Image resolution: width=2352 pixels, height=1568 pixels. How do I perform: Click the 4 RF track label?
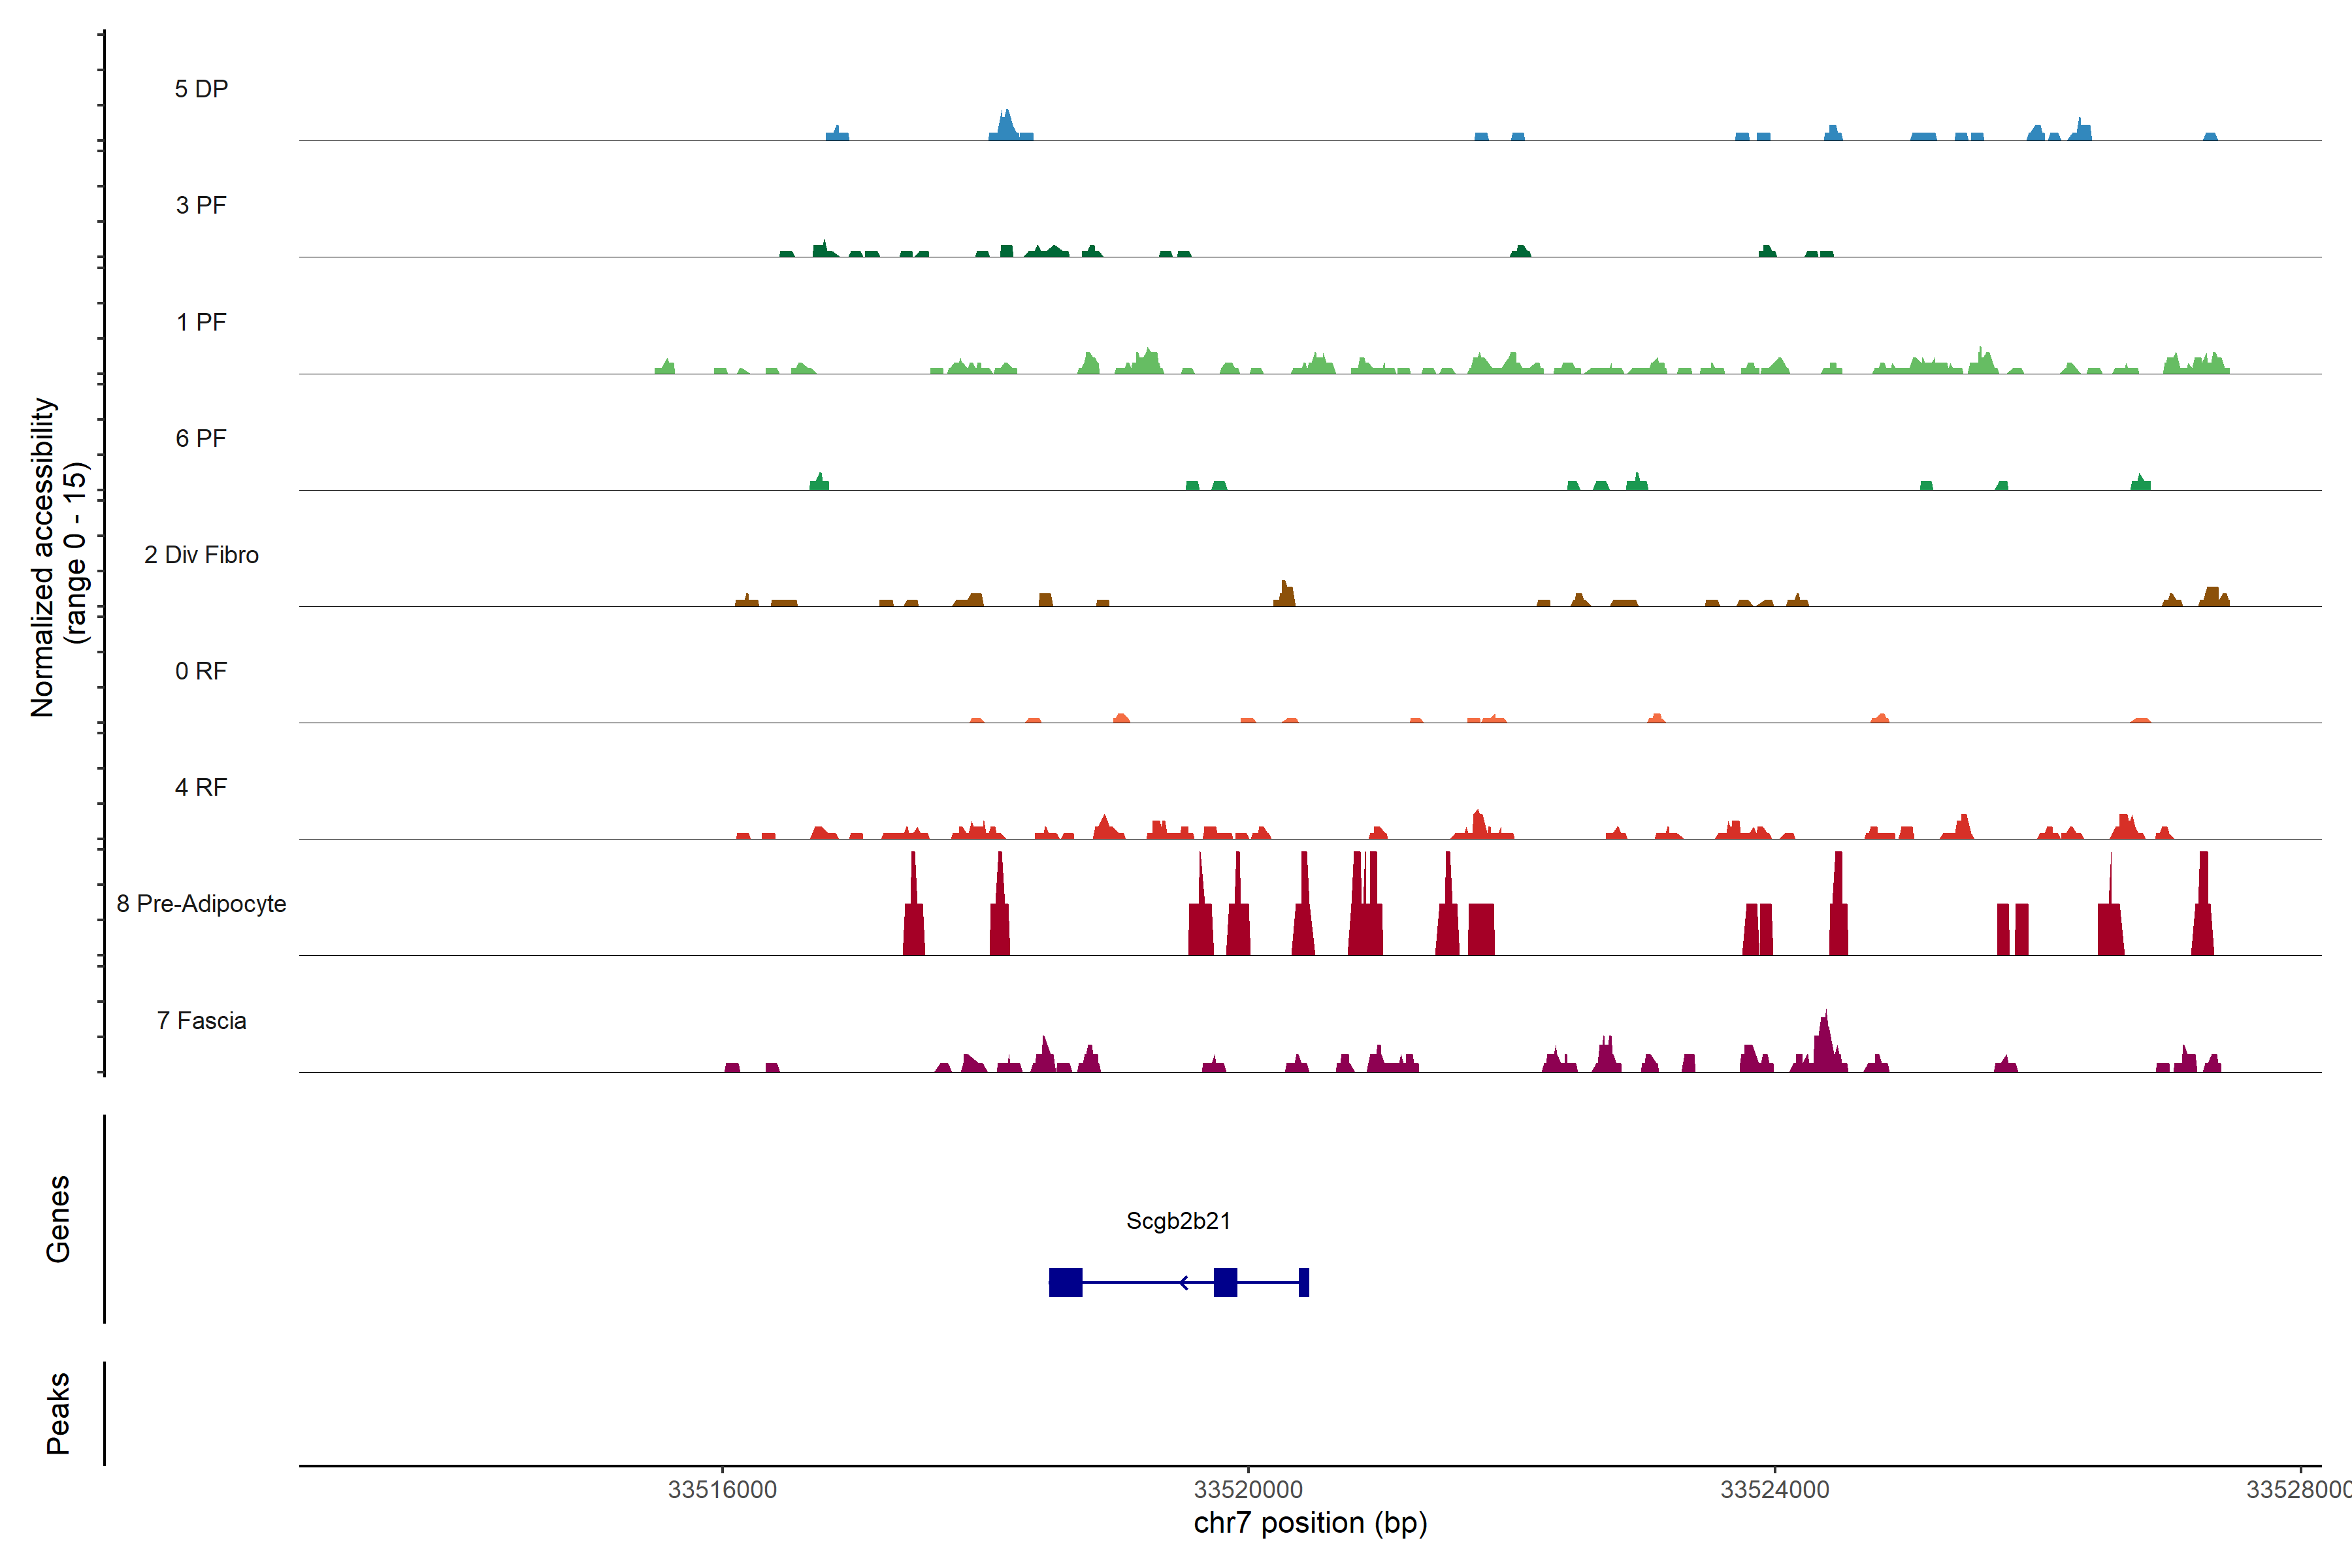(201, 787)
